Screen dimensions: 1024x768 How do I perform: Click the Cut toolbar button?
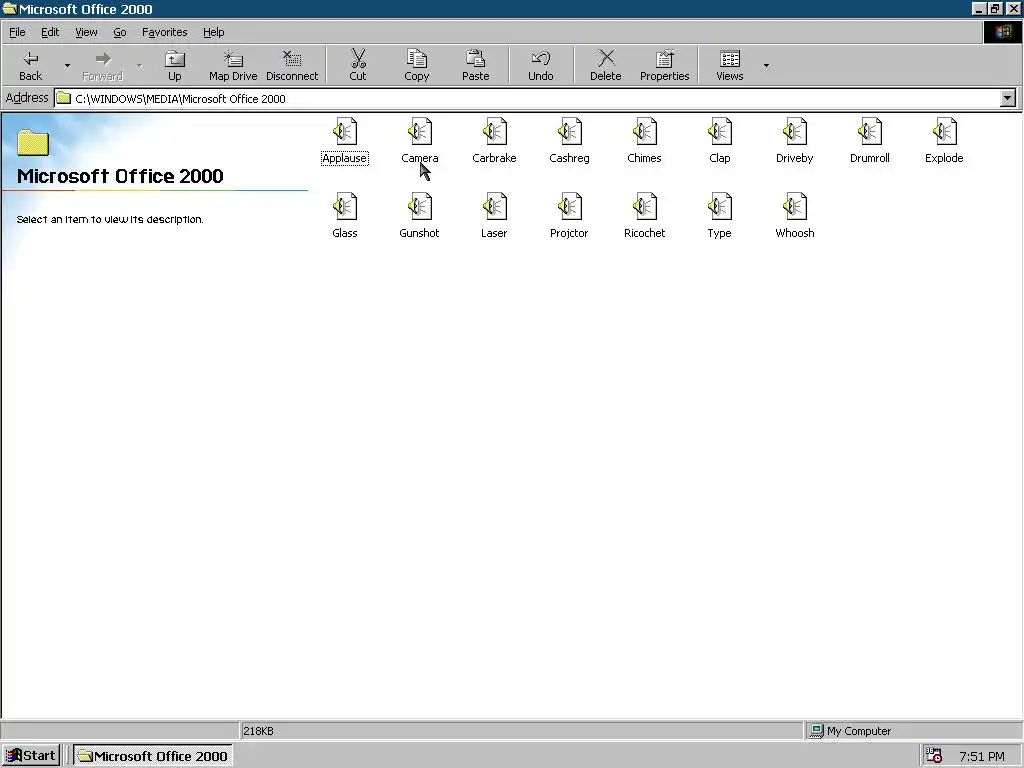(358, 65)
